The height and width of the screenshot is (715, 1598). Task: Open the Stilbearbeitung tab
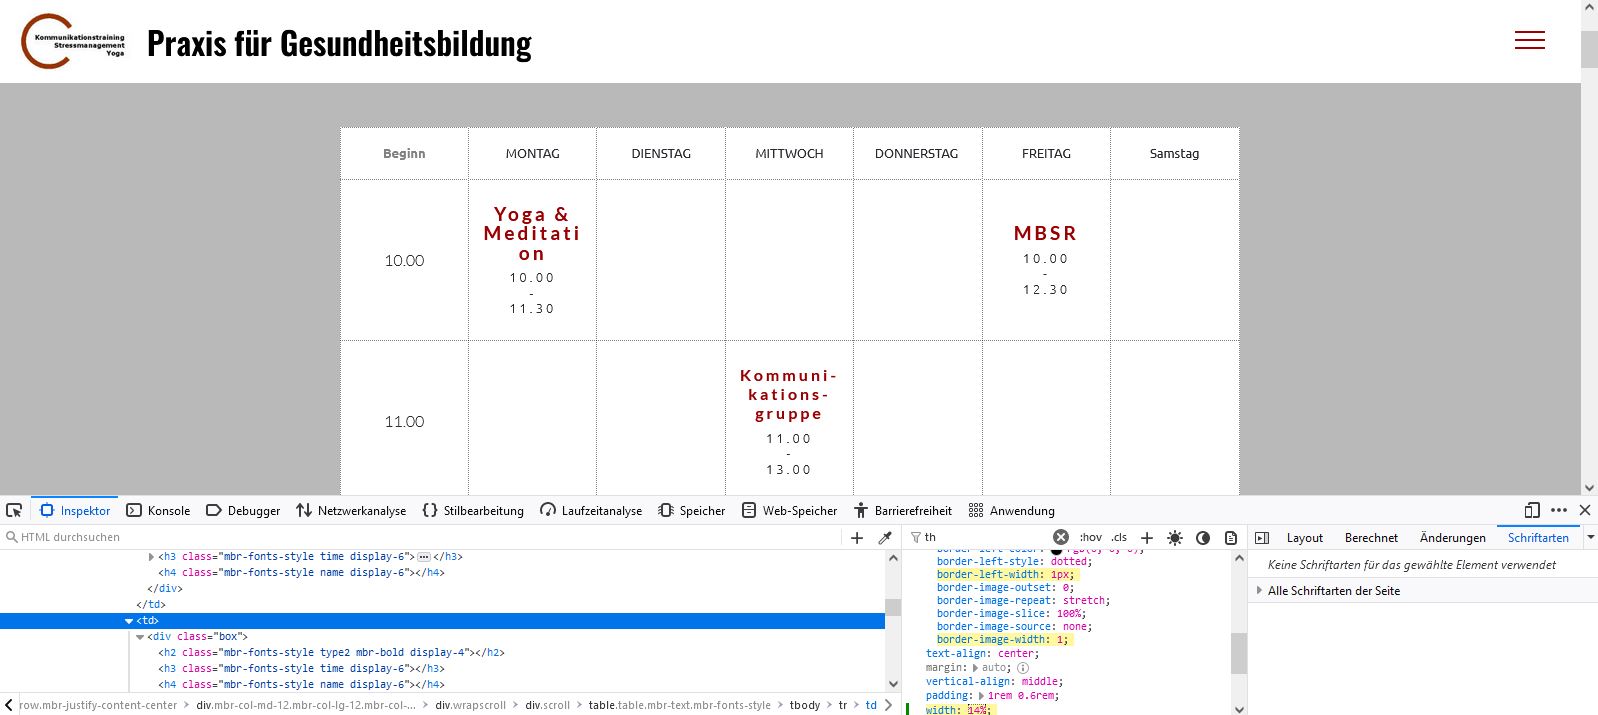tap(473, 510)
